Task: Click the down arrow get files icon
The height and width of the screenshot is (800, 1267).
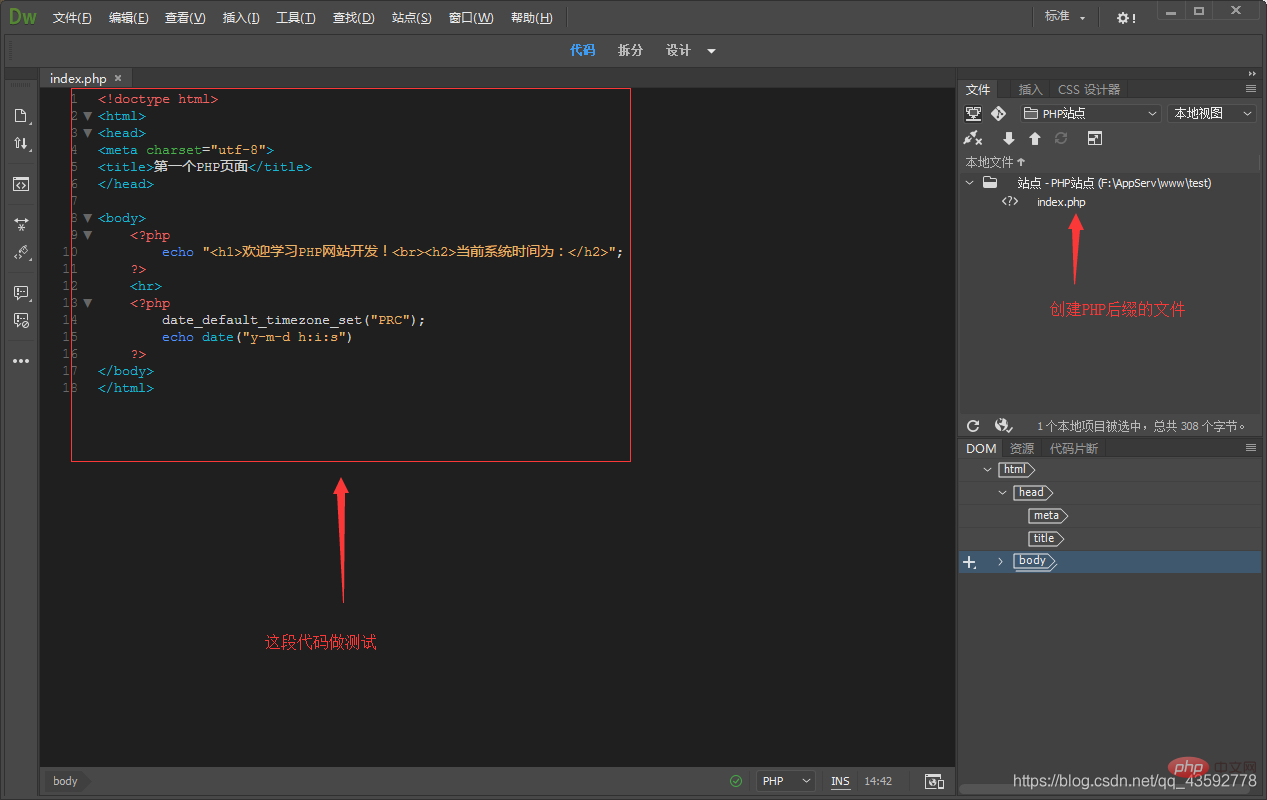Action: pos(1008,139)
